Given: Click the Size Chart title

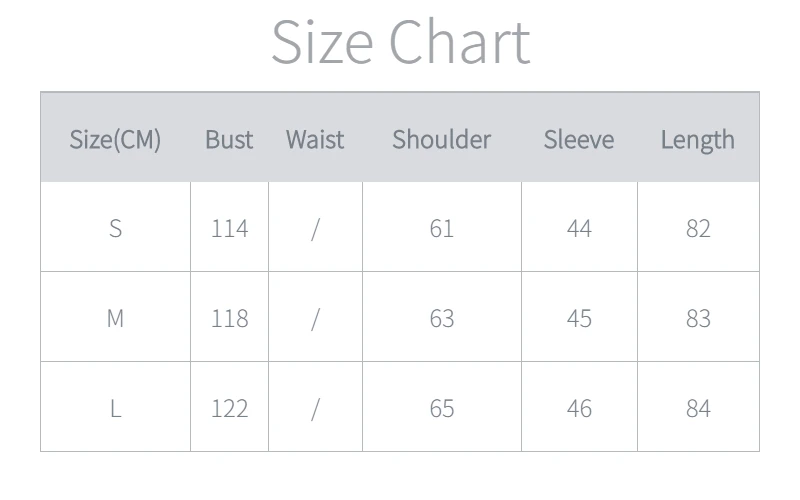Looking at the screenshot, I should pos(400,43).
